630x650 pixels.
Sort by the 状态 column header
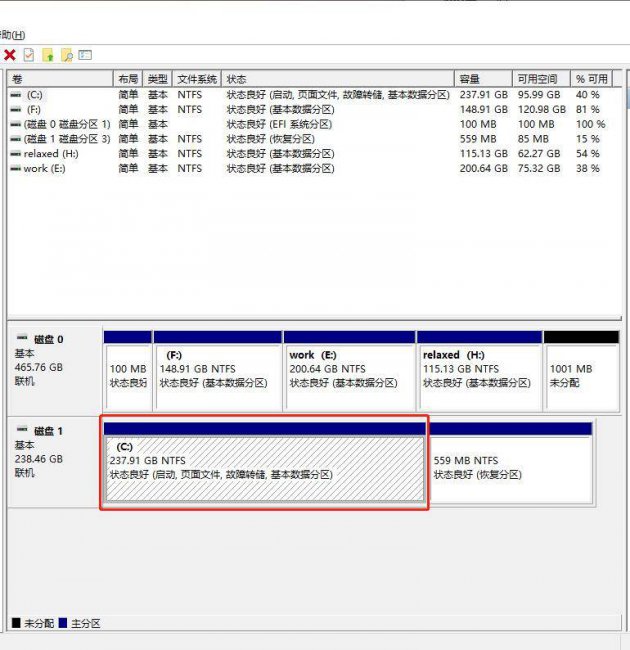338,79
